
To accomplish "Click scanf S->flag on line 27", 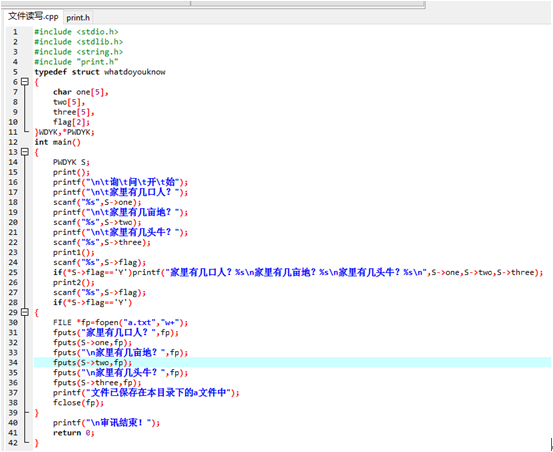I will (99, 292).
